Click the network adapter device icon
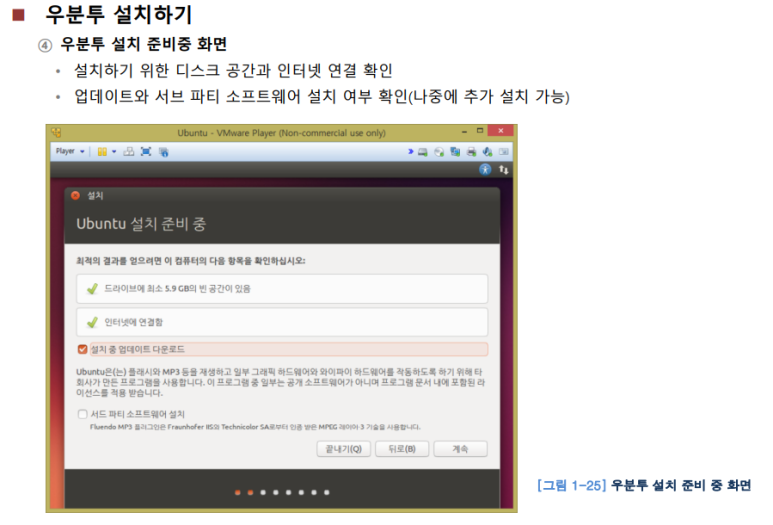The height and width of the screenshot is (525, 773). click(455, 152)
